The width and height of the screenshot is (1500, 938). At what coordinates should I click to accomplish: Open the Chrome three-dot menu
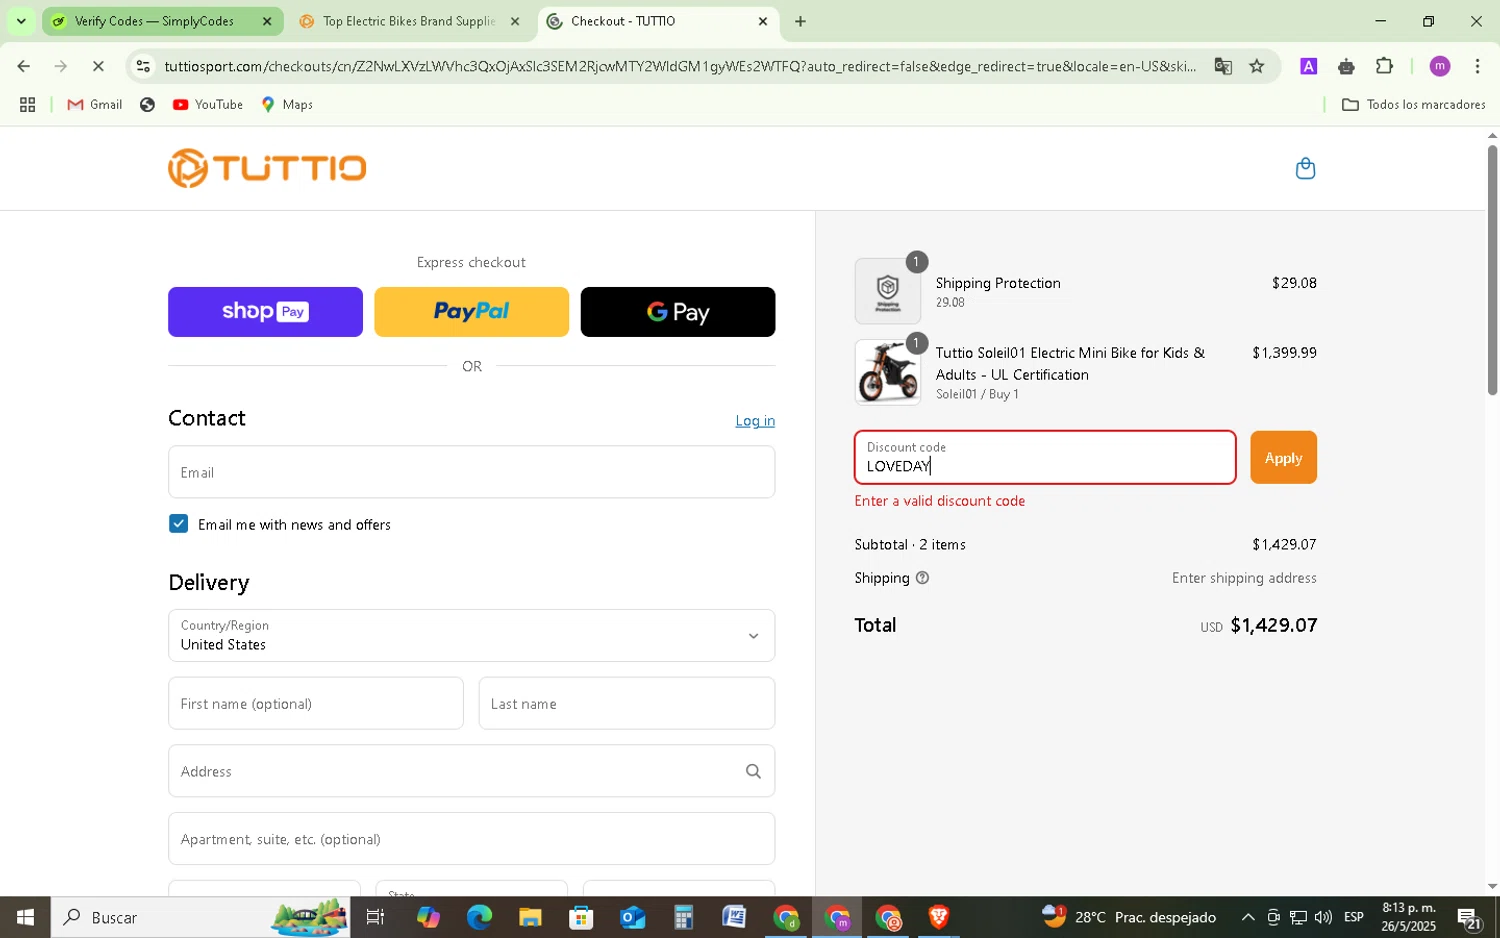coord(1477,66)
